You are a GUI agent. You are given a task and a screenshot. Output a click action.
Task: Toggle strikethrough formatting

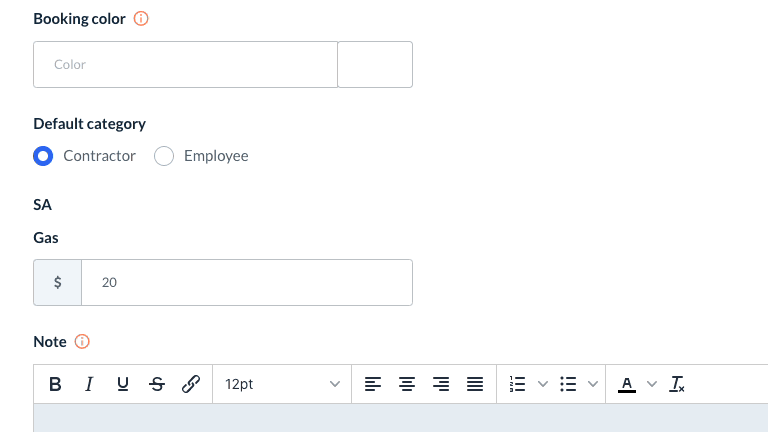[156, 384]
